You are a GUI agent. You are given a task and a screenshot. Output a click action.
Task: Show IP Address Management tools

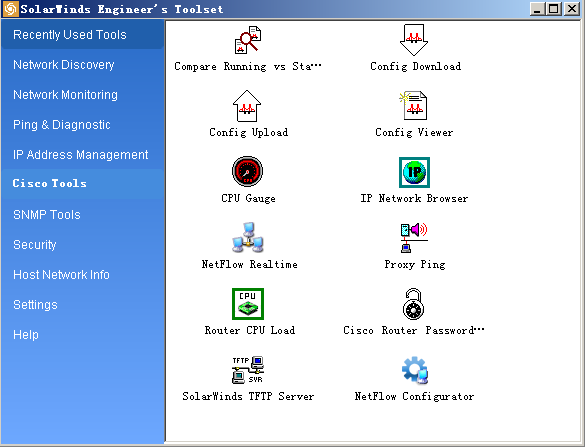click(x=82, y=154)
